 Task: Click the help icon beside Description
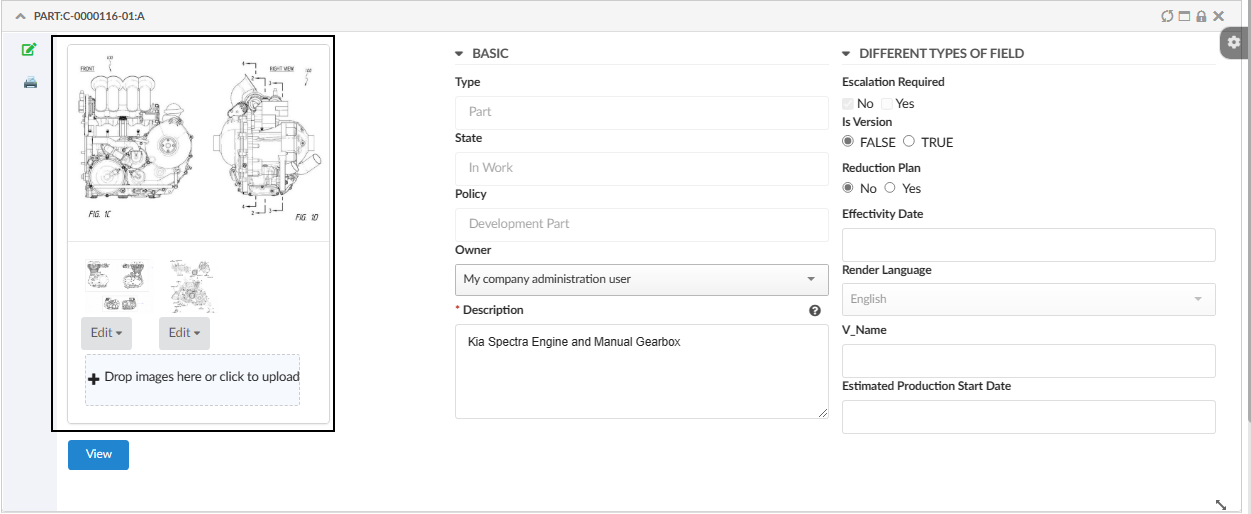(x=814, y=310)
